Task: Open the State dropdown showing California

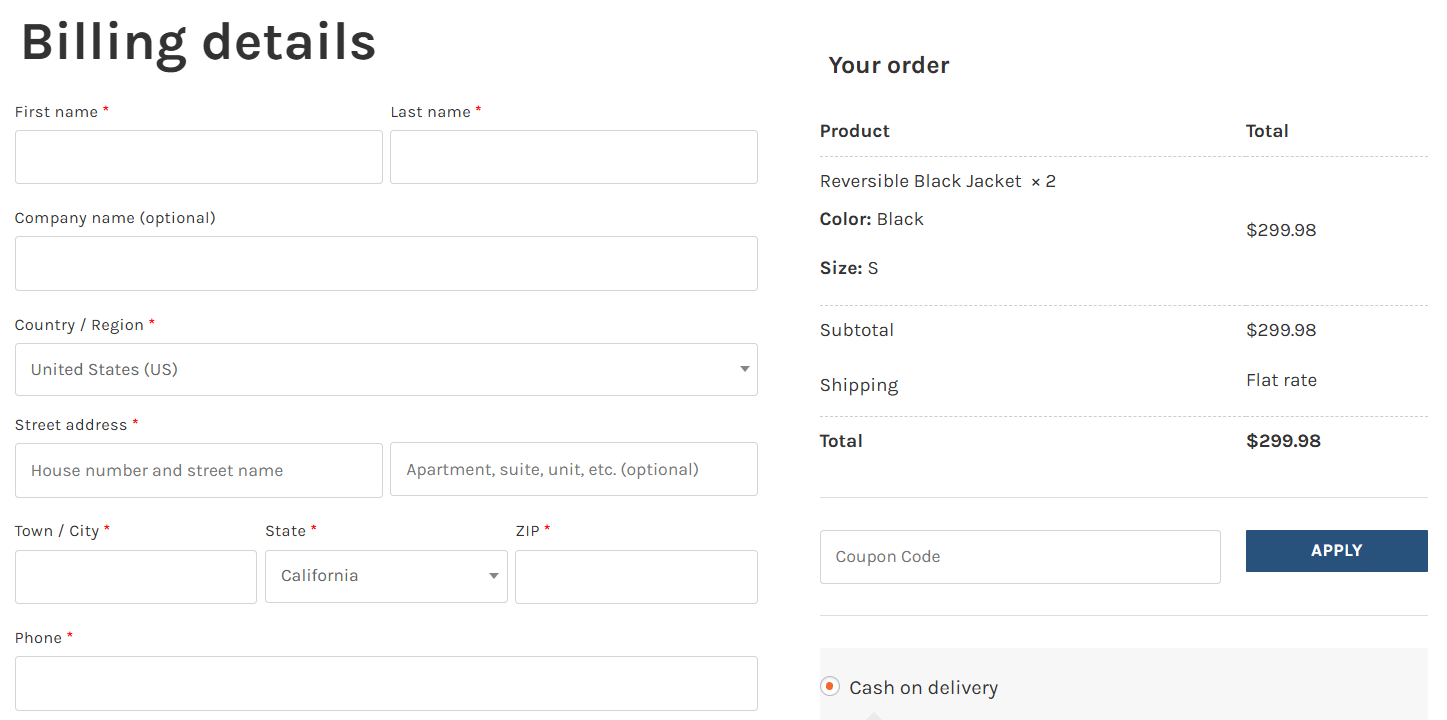Action: [386, 576]
